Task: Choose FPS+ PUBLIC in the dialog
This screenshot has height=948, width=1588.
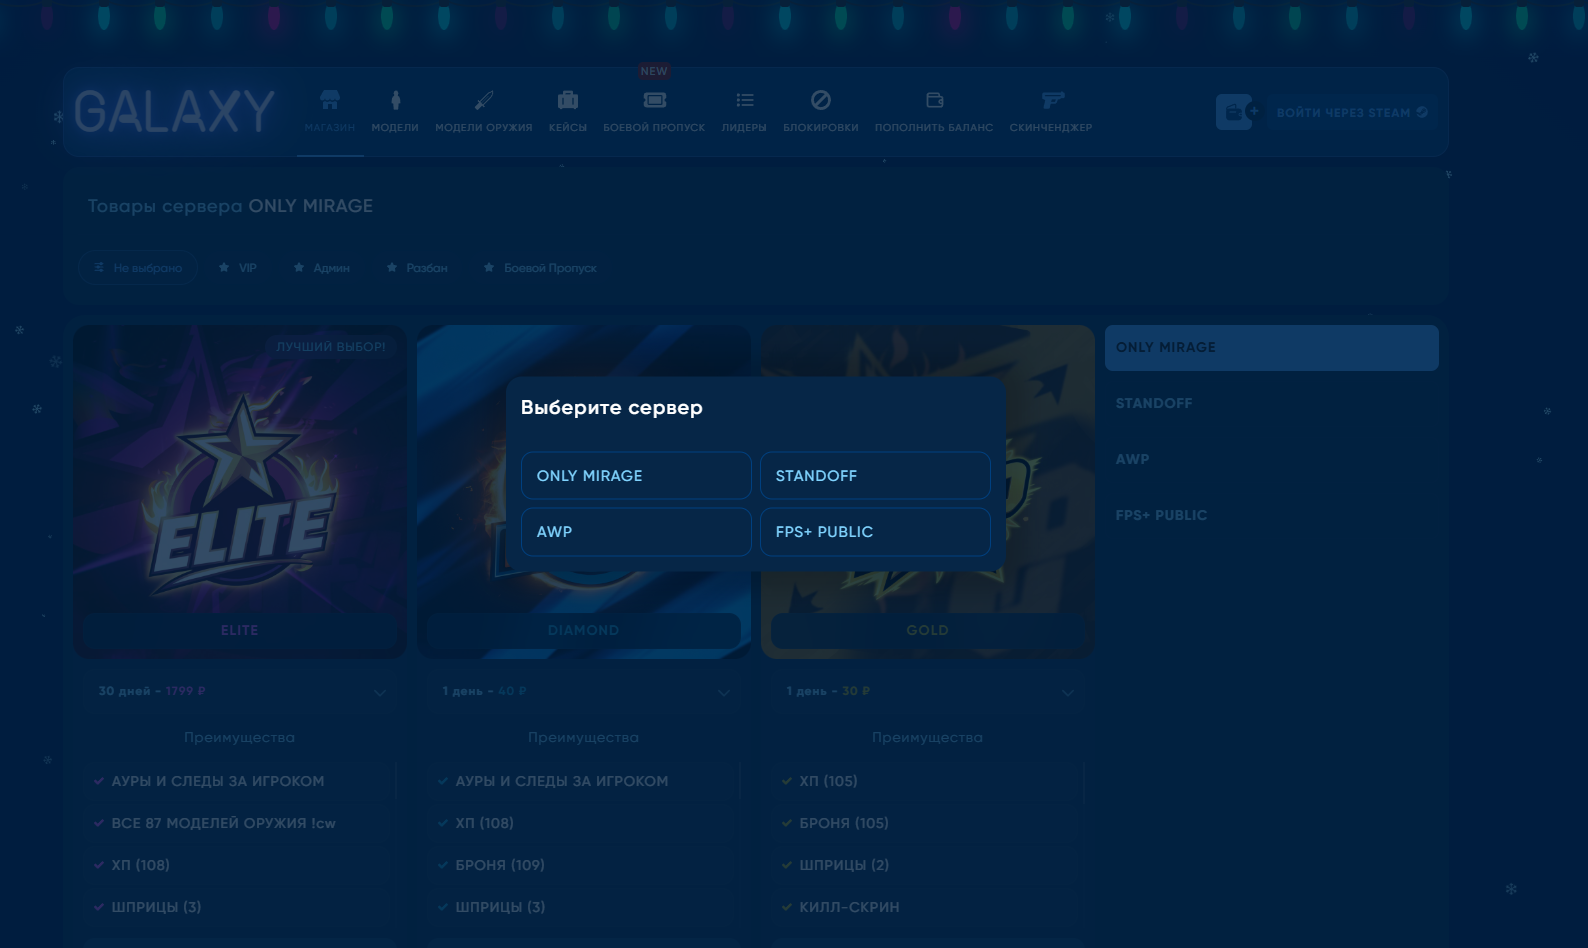Action: point(875,532)
